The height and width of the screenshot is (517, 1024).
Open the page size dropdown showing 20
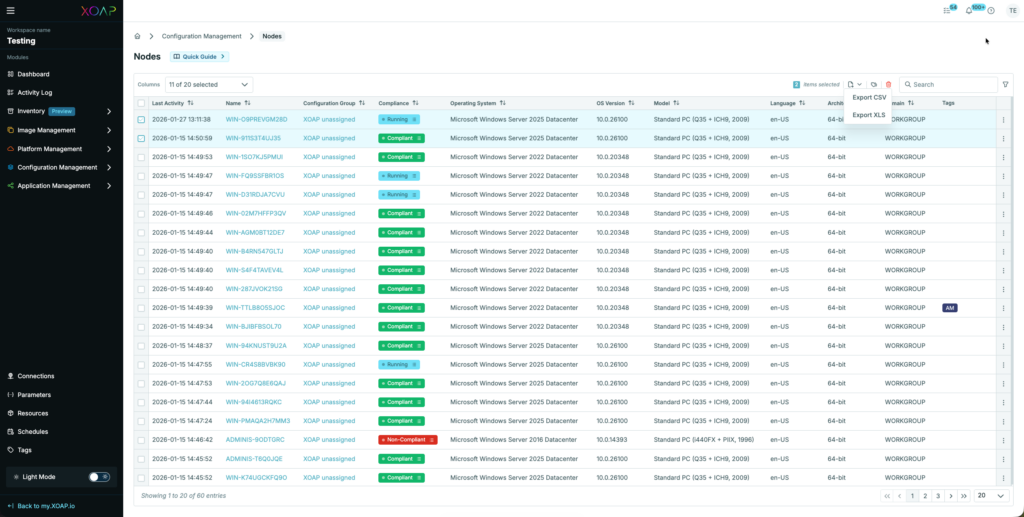pos(991,495)
